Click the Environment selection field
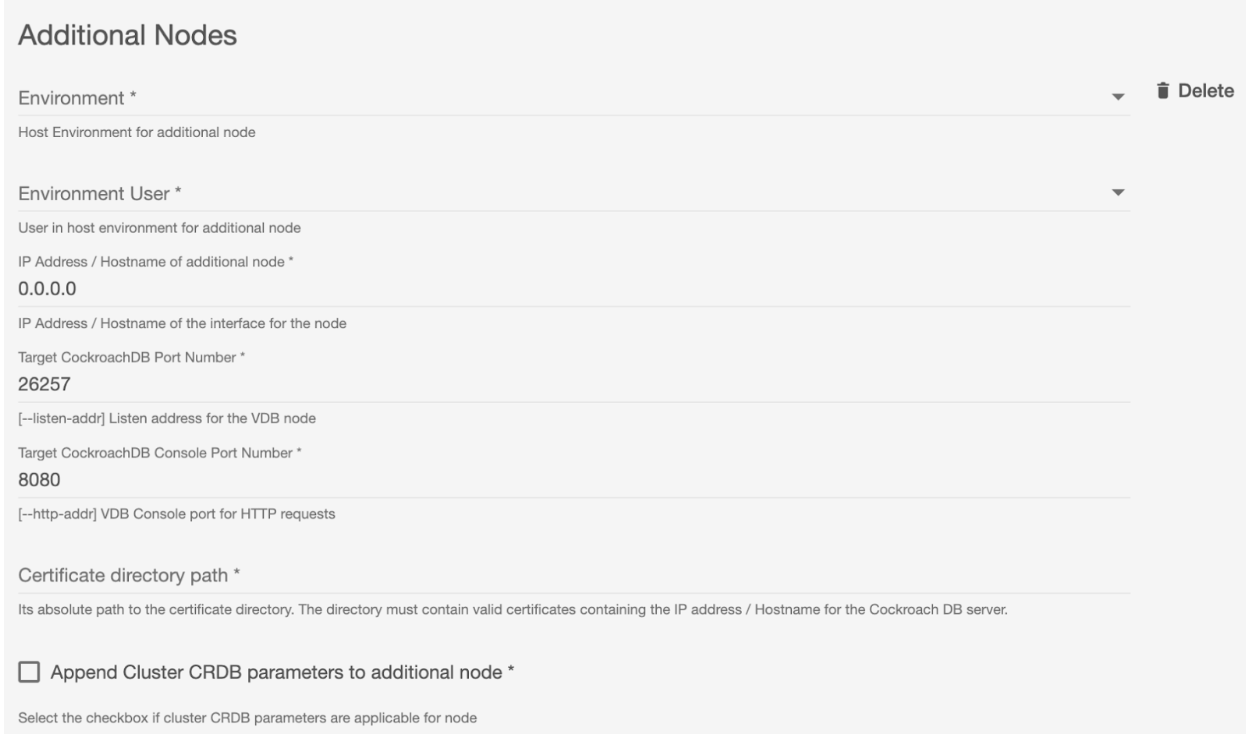The image size is (1246, 734). point(560,98)
